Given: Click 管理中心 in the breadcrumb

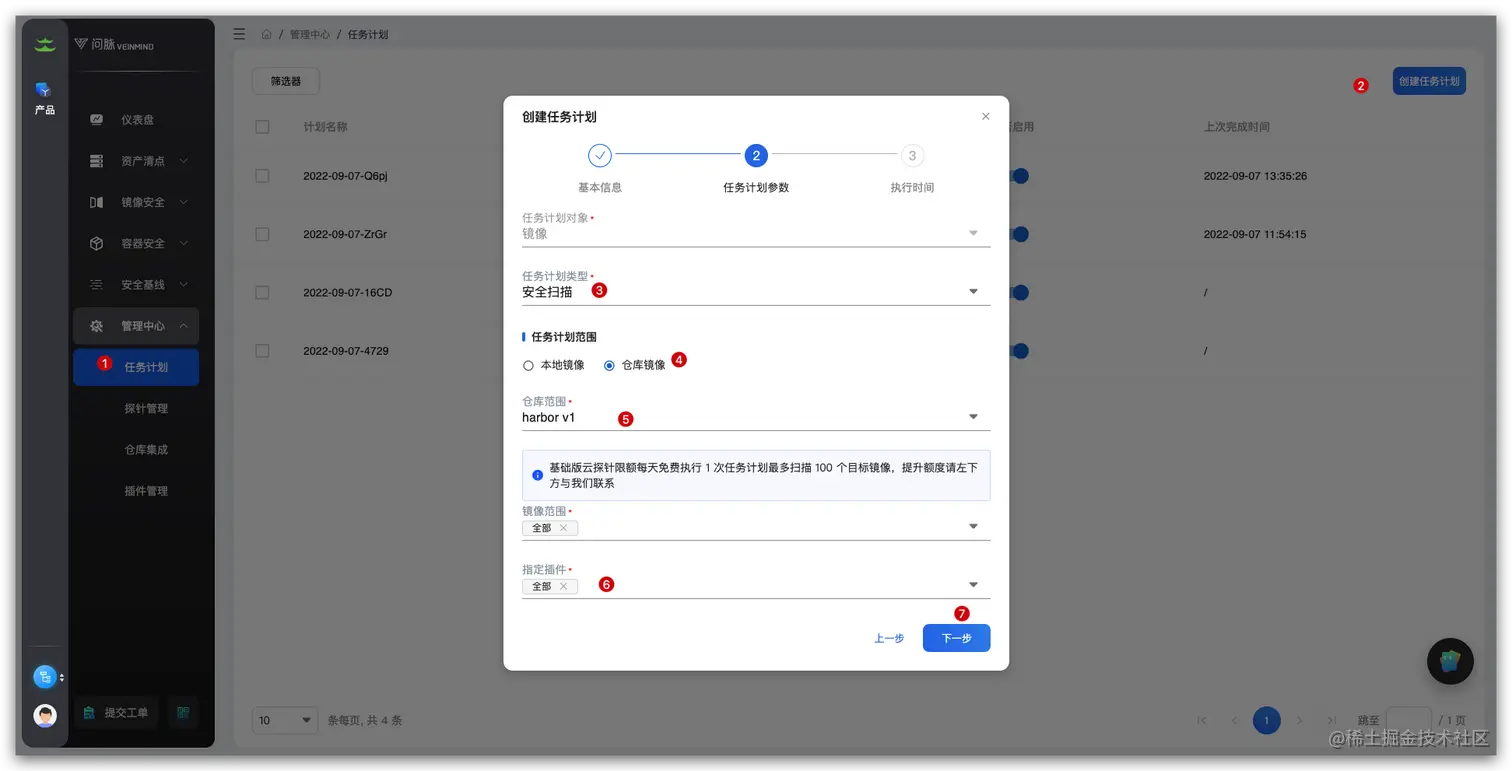Looking at the screenshot, I should (x=310, y=35).
